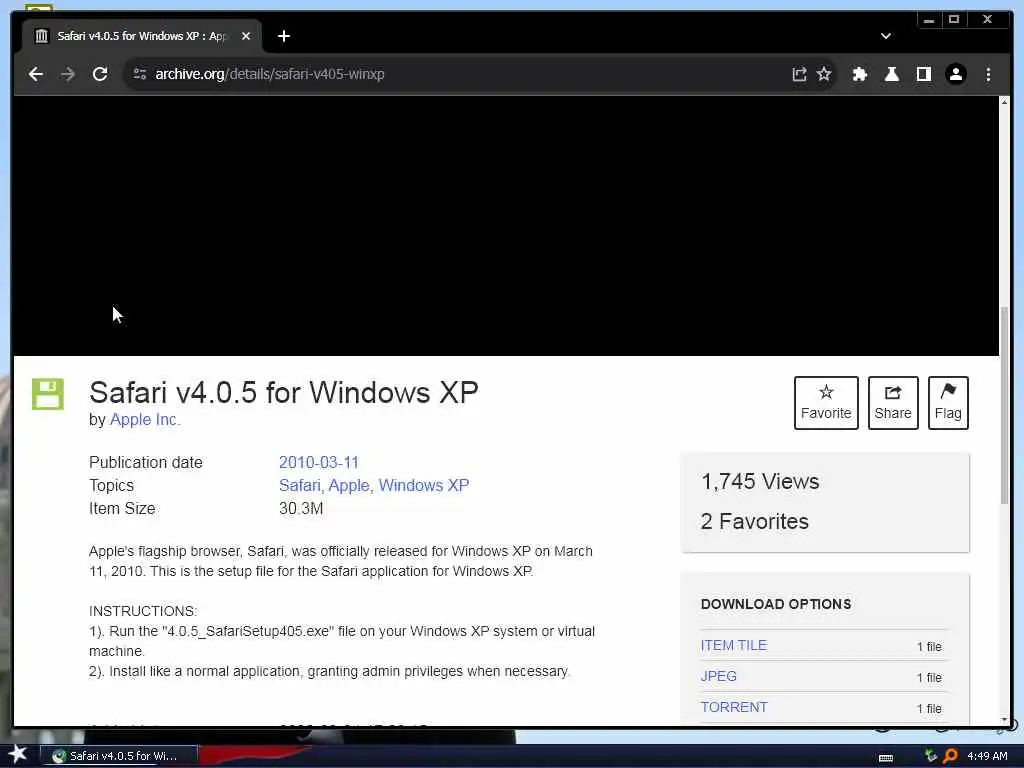Image resolution: width=1024 pixels, height=768 pixels.
Task: Click the INSTRUCTIONS: text line
Action: pos(143,611)
